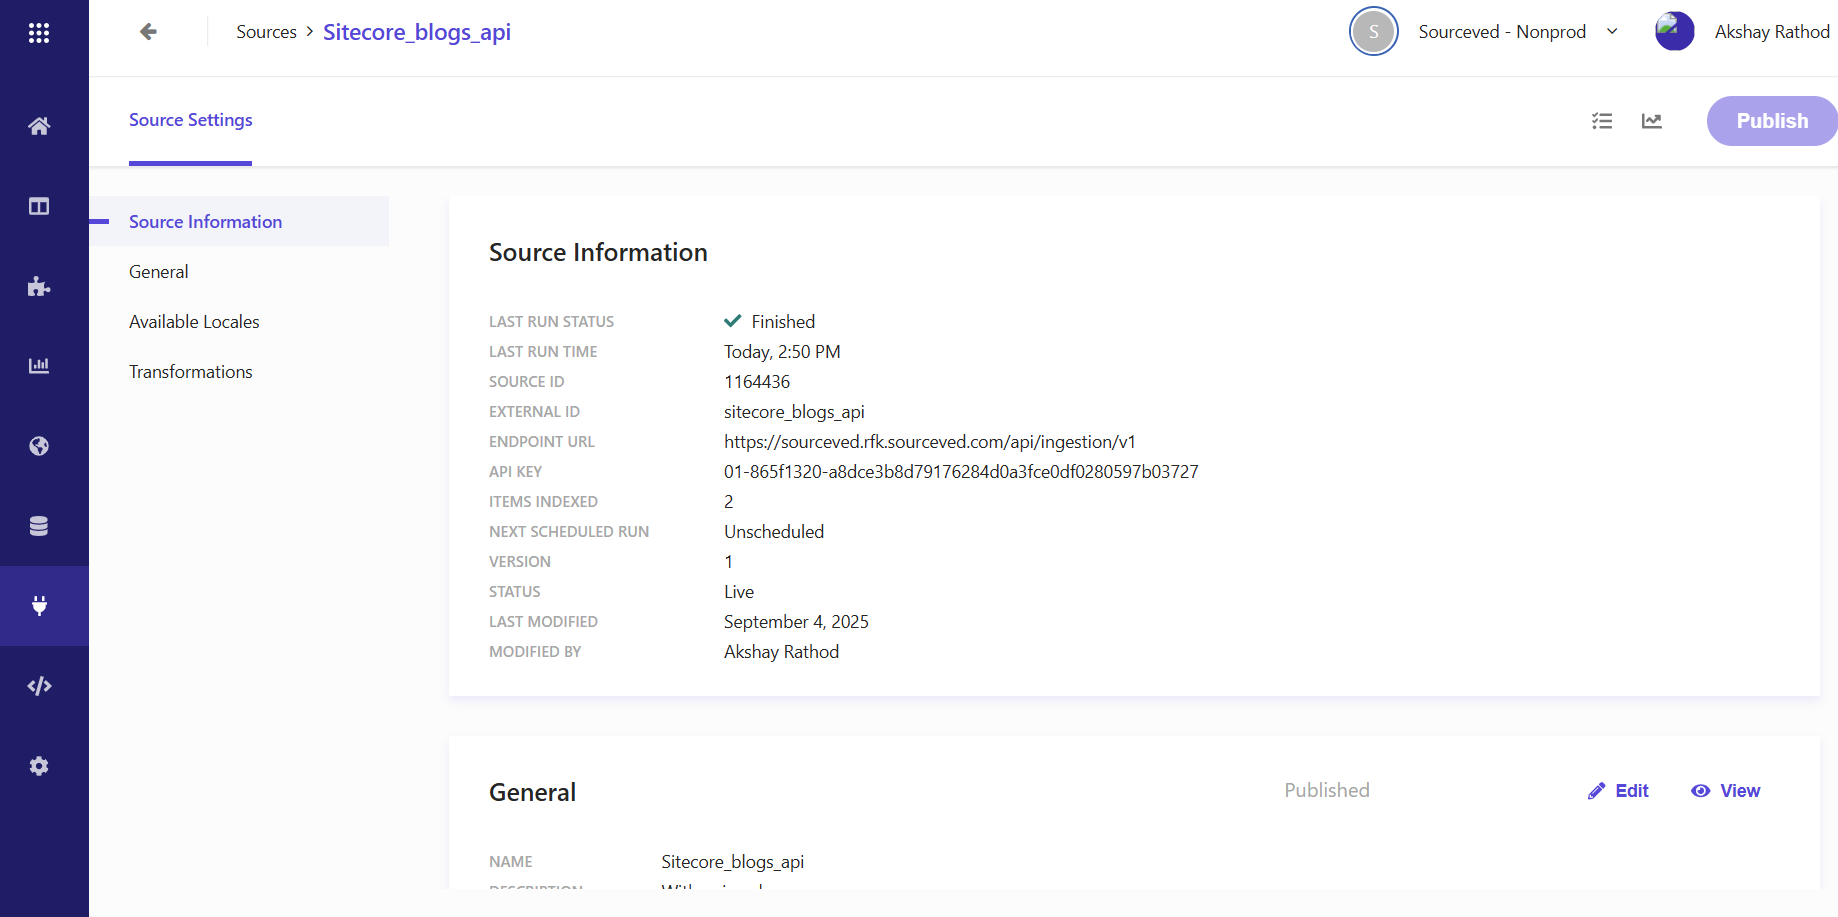Screen dimensions: 1838x917
Task: Click the back arrow icon
Action: 148,32
